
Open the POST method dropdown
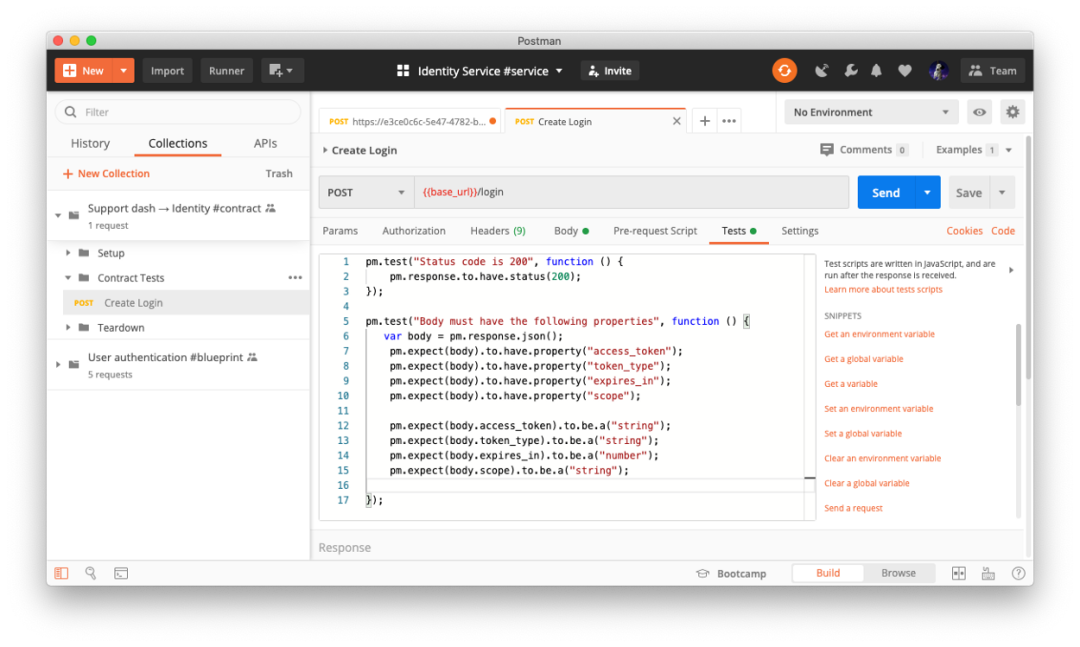pos(366,192)
